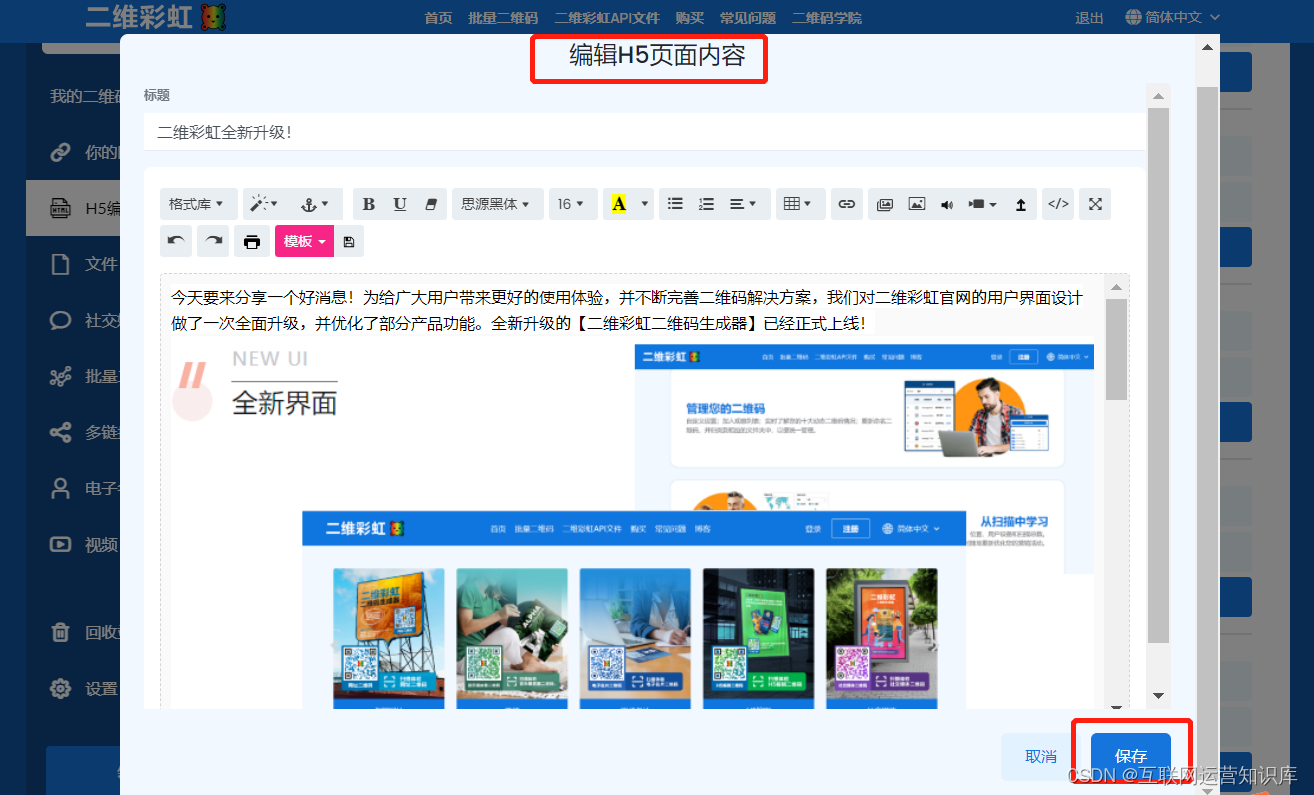Expand editor to fullscreen
The width and height of the screenshot is (1314, 795).
click(1095, 204)
